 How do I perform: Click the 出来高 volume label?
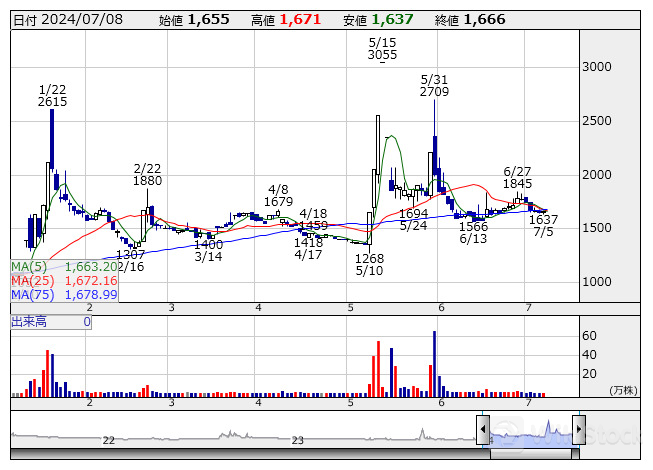(28, 322)
